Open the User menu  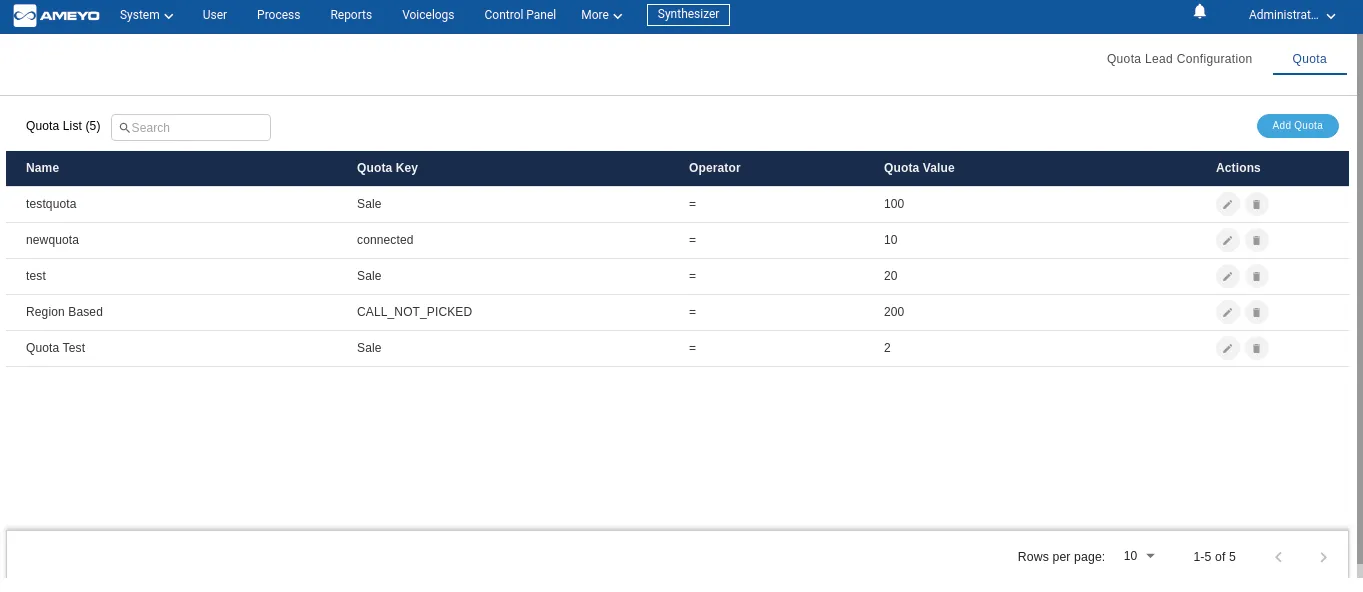tap(215, 15)
